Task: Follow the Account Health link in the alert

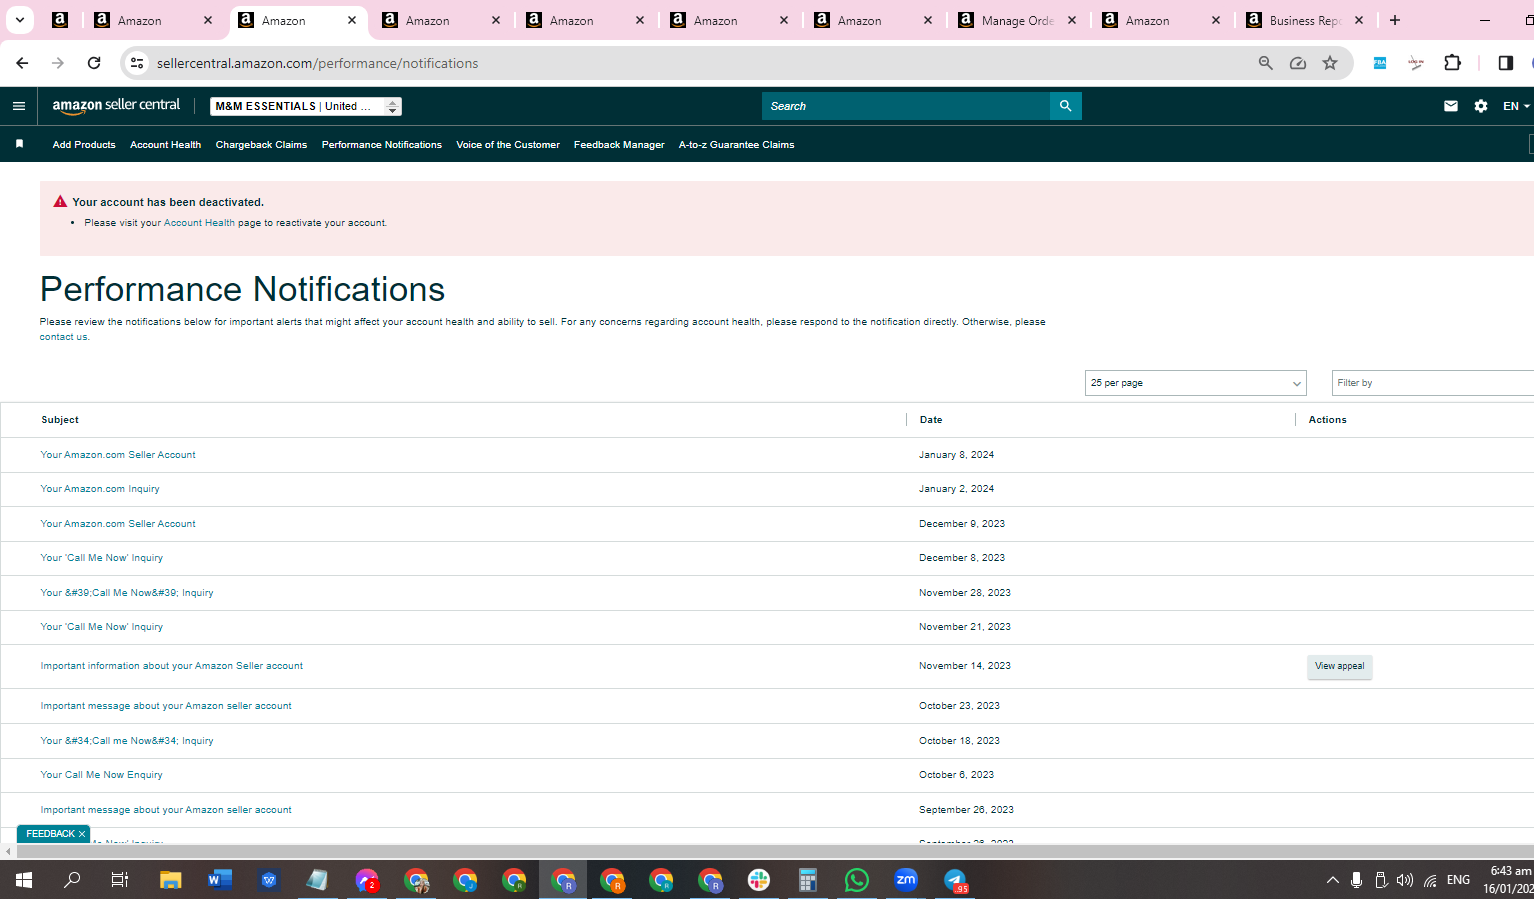Action: (199, 223)
